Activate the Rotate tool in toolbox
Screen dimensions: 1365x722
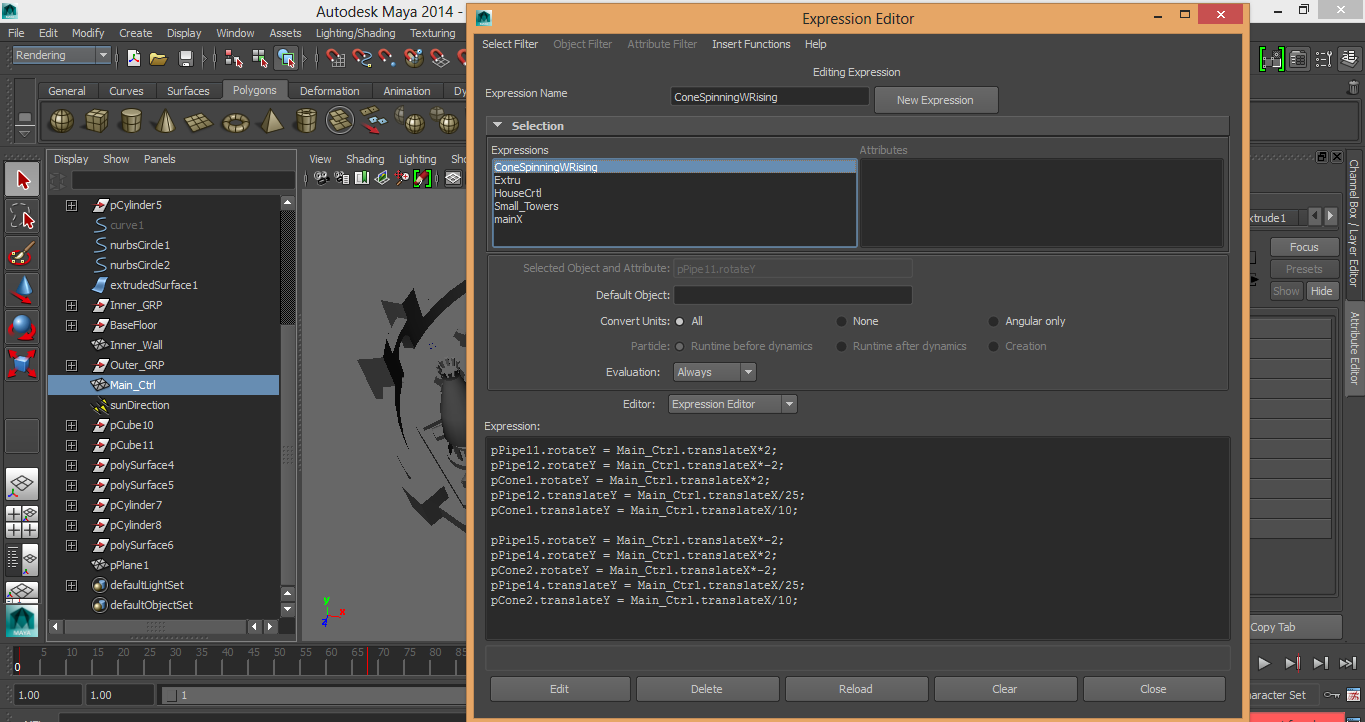pyautogui.click(x=22, y=328)
